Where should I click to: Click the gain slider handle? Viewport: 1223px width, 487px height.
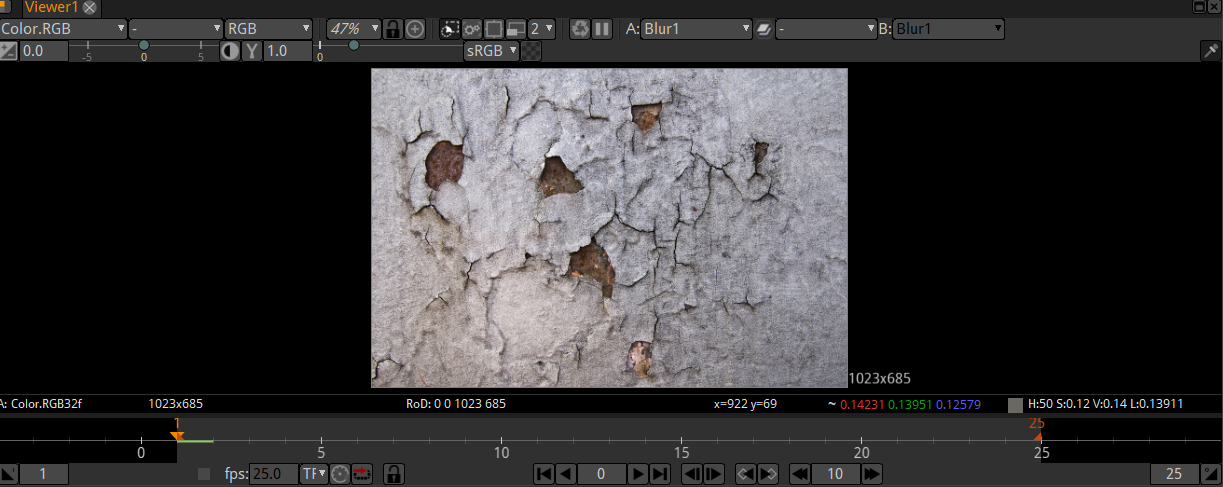pos(144,45)
